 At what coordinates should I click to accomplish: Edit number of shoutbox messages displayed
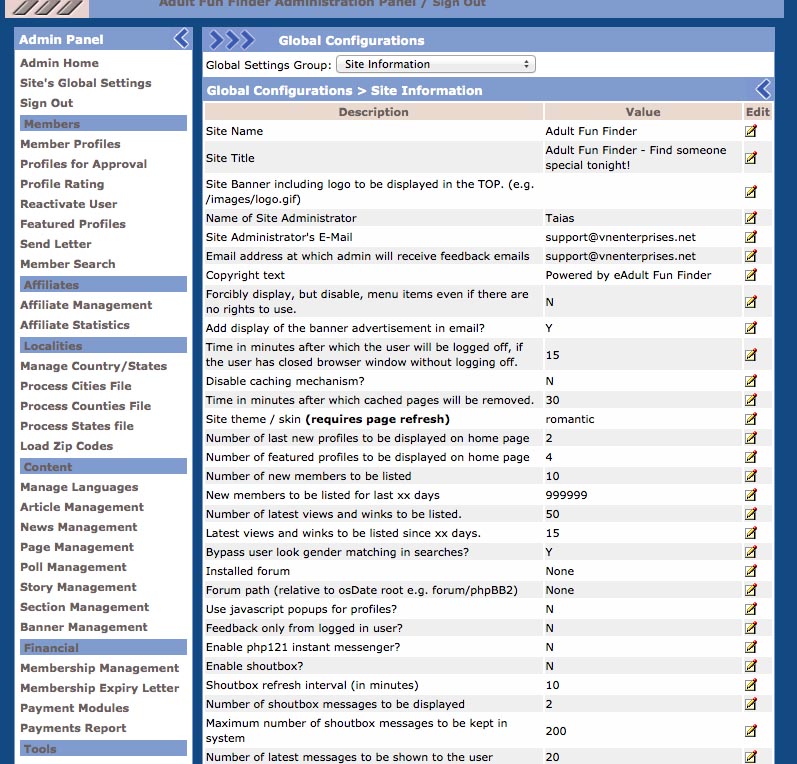click(x=751, y=704)
